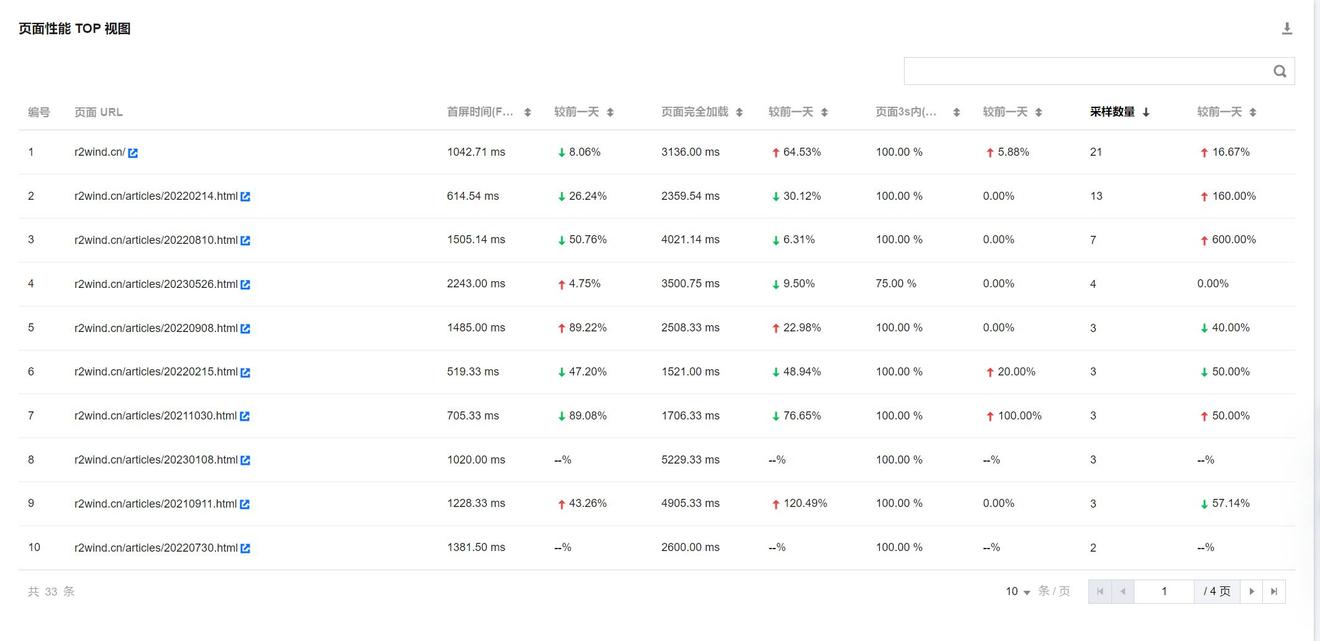
Task: Click the search magnifier icon
Action: pos(1278,69)
